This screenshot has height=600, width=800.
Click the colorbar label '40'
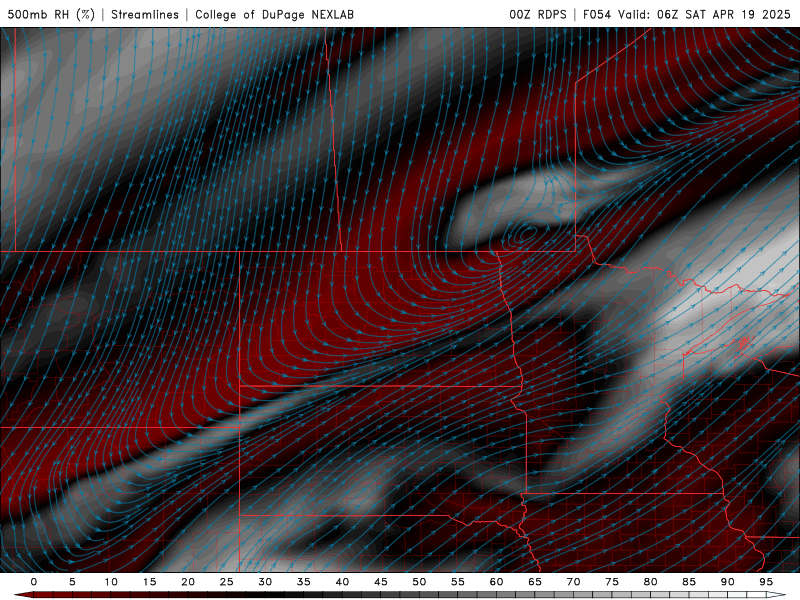click(342, 582)
